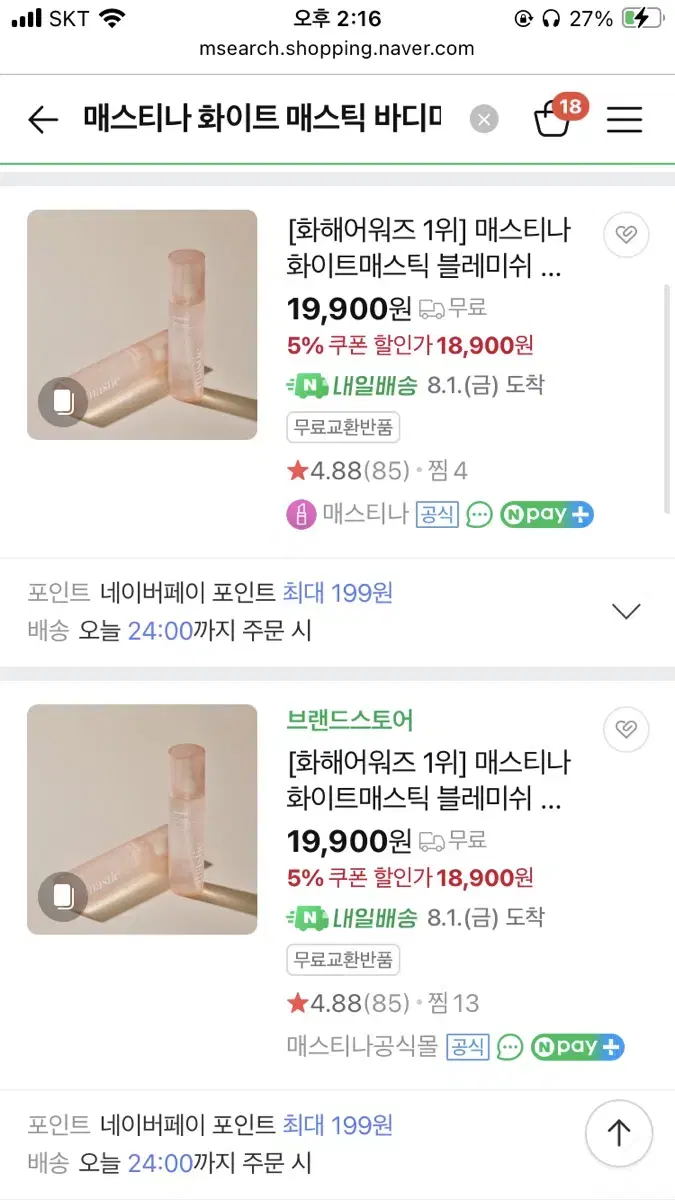Tap the back arrow icon

pos(43,121)
